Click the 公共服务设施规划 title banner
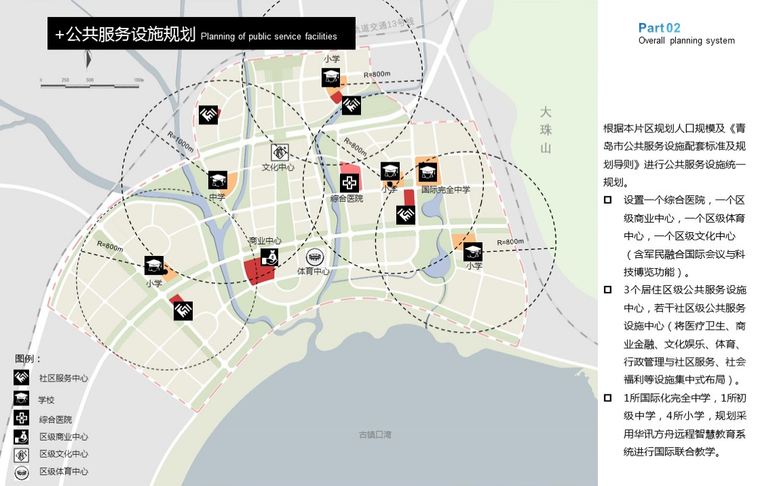The height and width of the screenshot is (486, 760). pyautogui.click(x=201, y=33)
